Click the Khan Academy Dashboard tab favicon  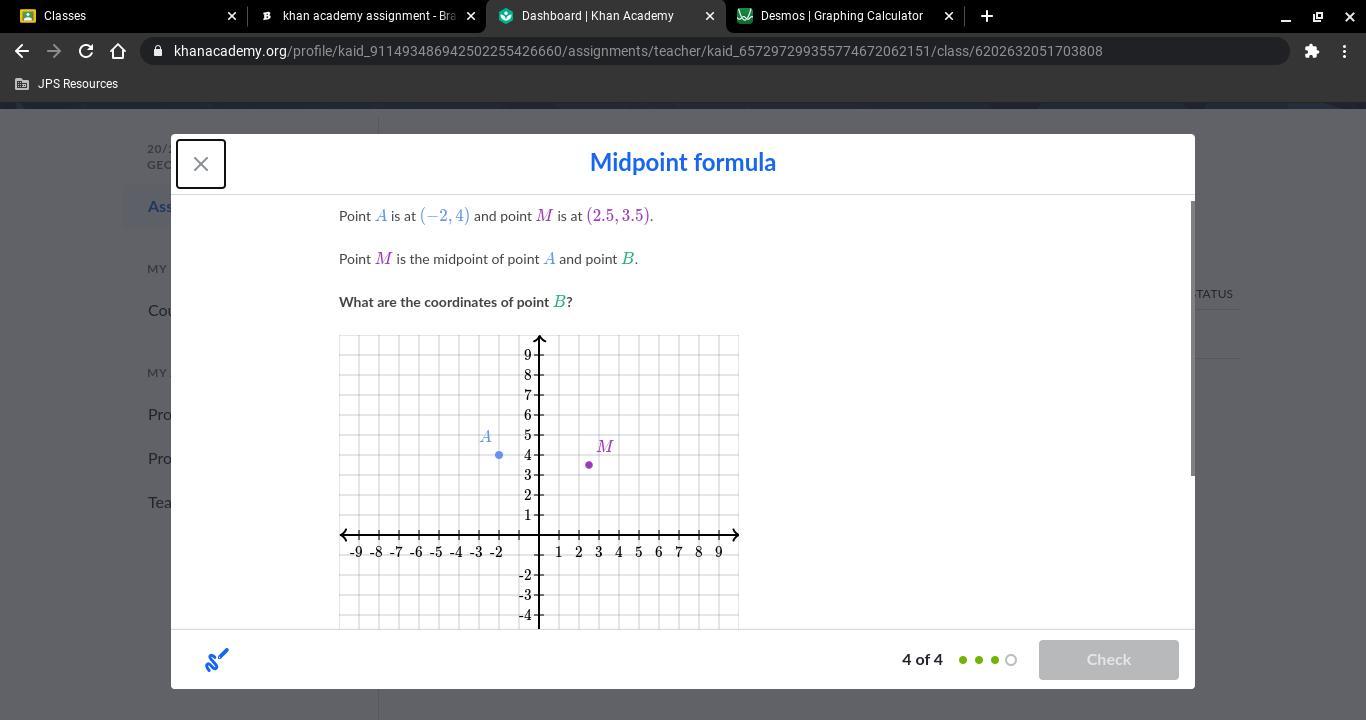(506, 16)
